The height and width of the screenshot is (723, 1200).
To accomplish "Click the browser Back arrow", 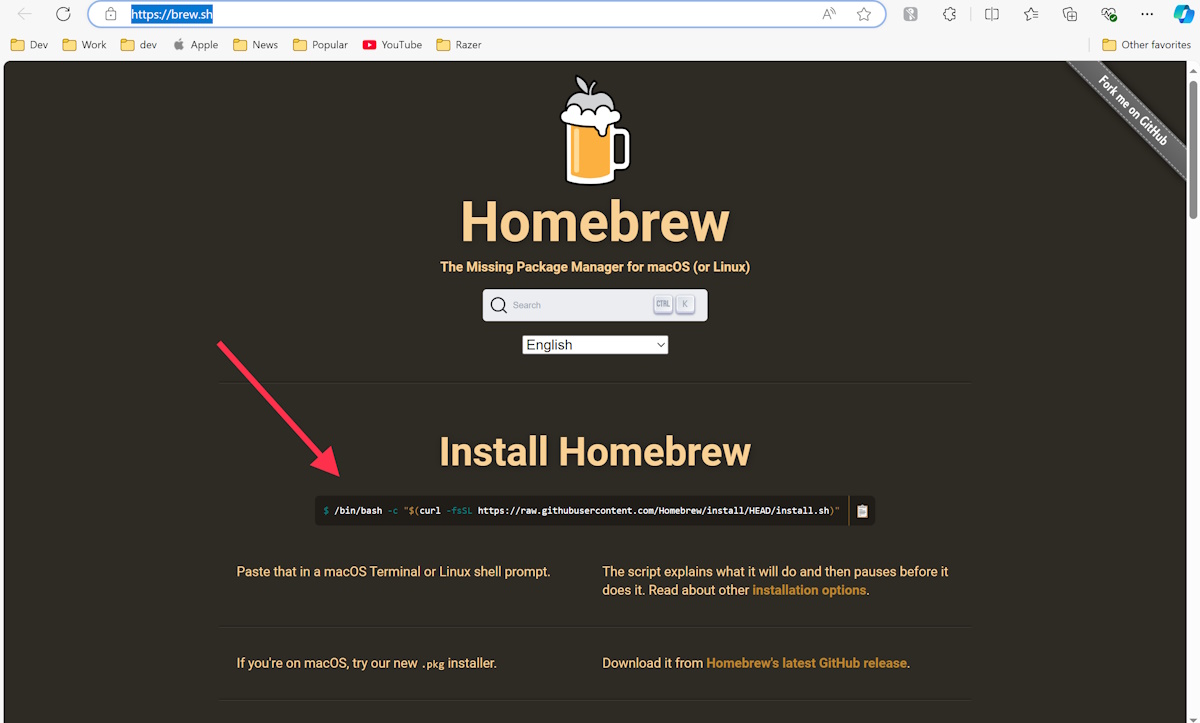I will point(25,14).
